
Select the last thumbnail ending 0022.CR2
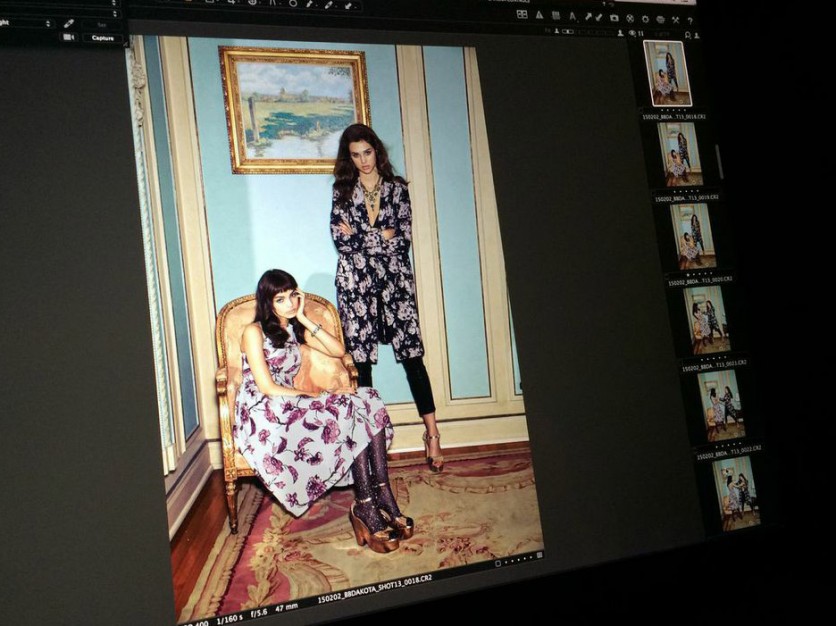pos(736,492)
